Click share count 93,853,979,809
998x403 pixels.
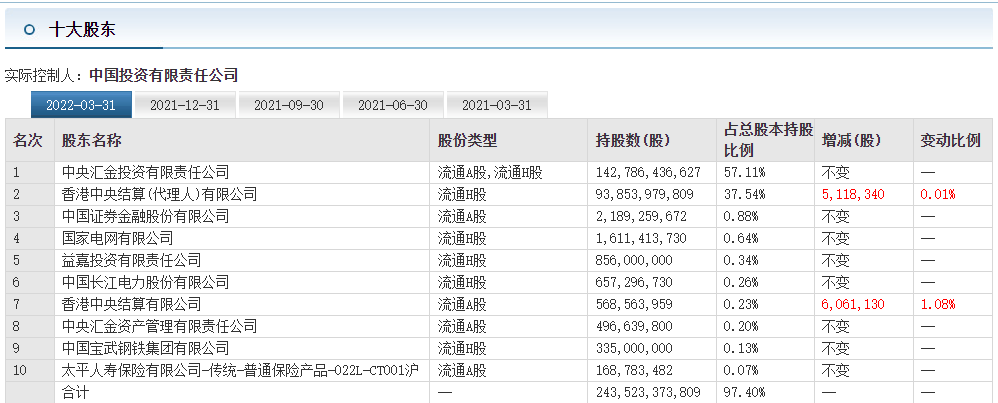645,195
